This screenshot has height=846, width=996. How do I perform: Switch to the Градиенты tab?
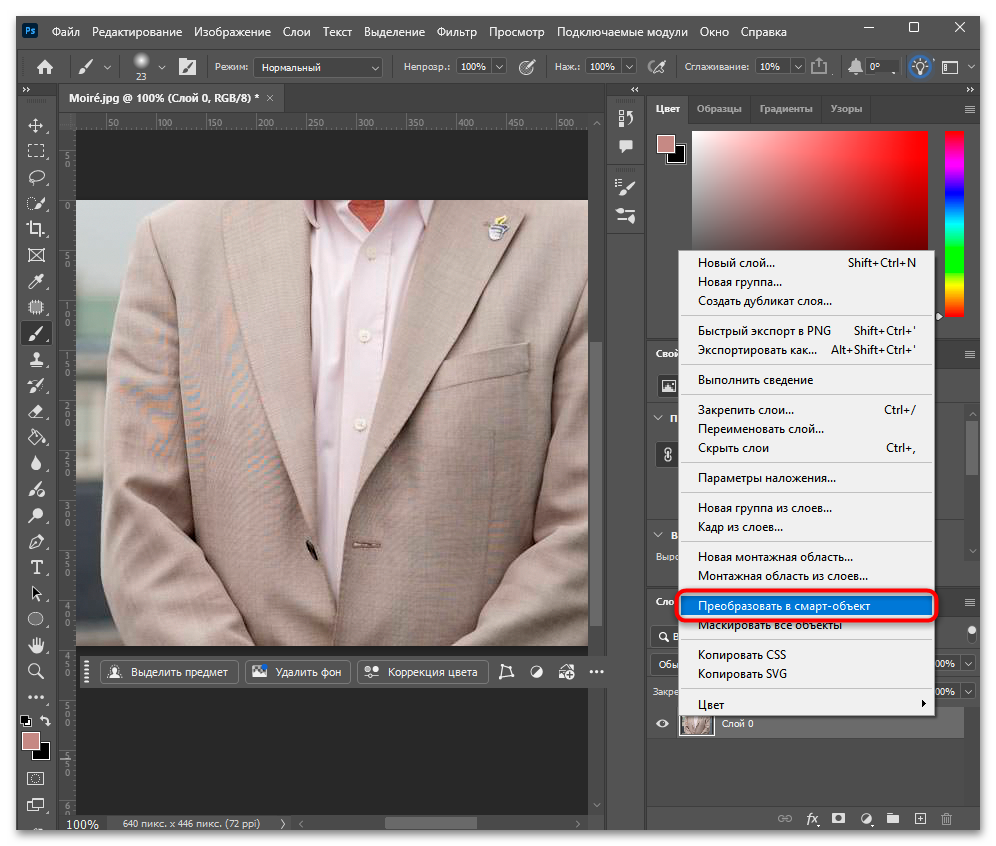[786, 109]
